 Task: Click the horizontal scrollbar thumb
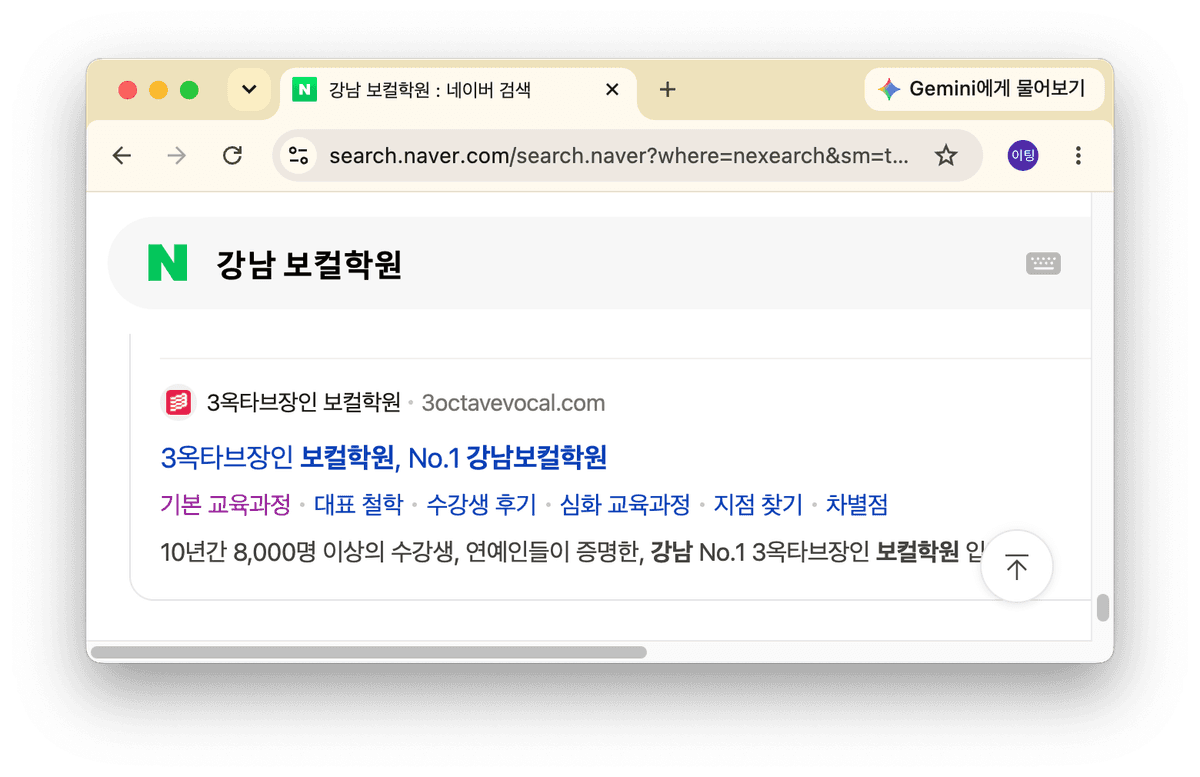(369, 652)
